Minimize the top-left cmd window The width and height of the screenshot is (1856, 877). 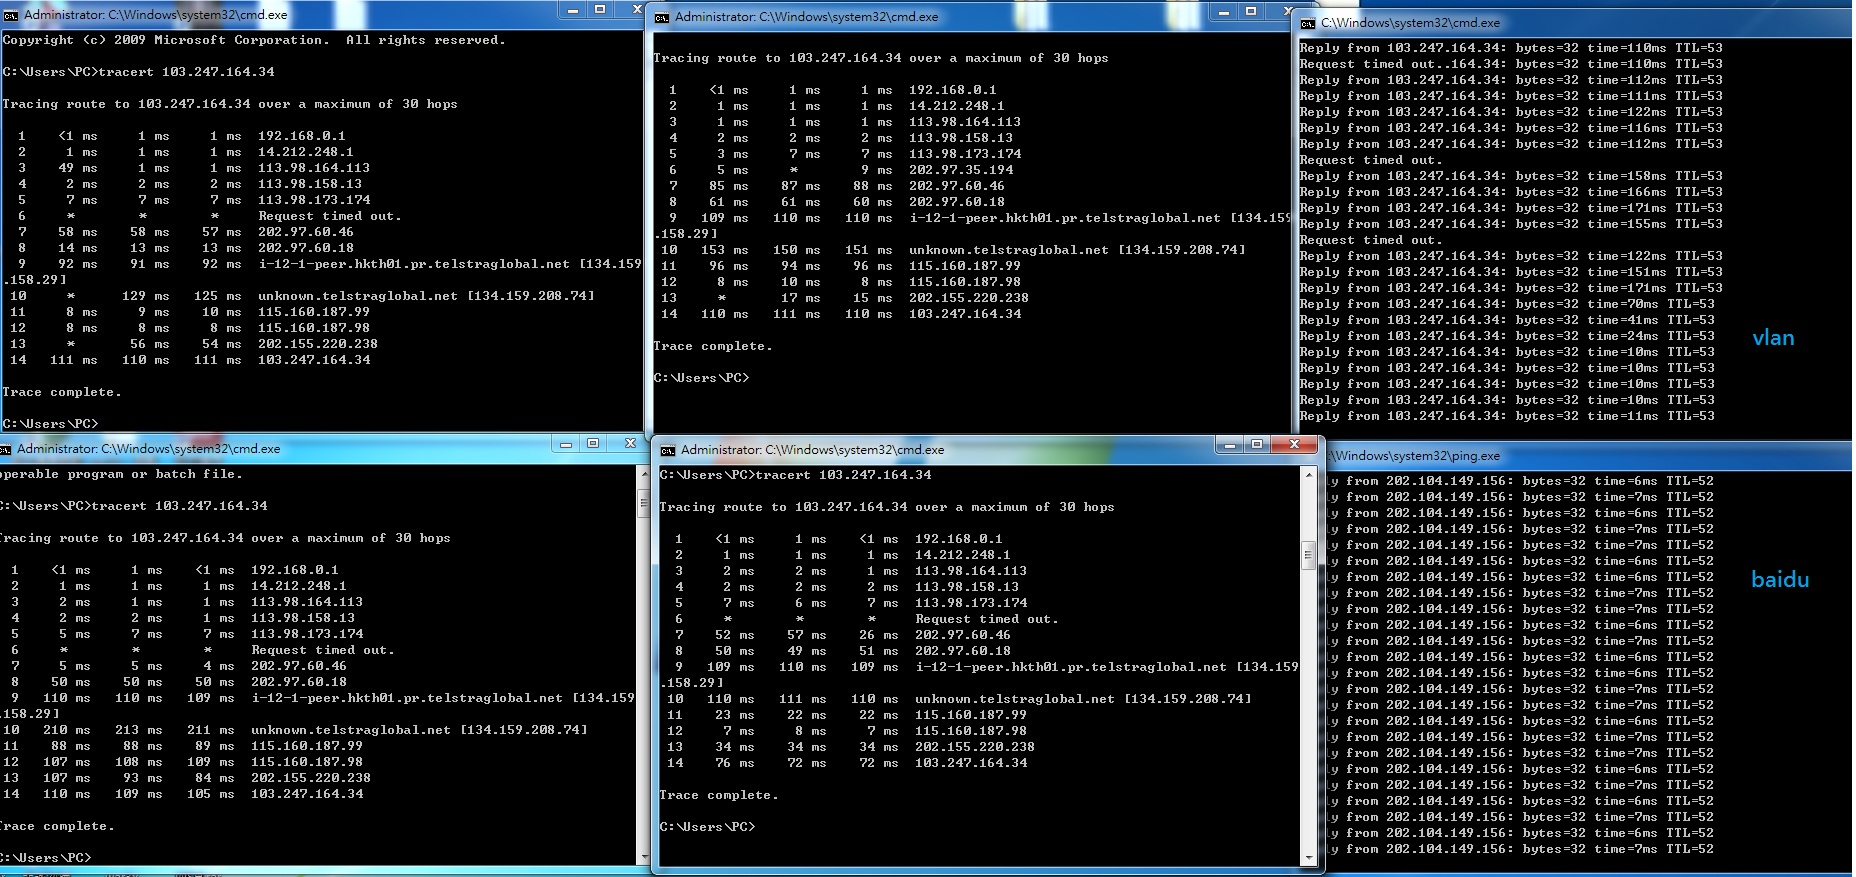click(x=573, y=10)
